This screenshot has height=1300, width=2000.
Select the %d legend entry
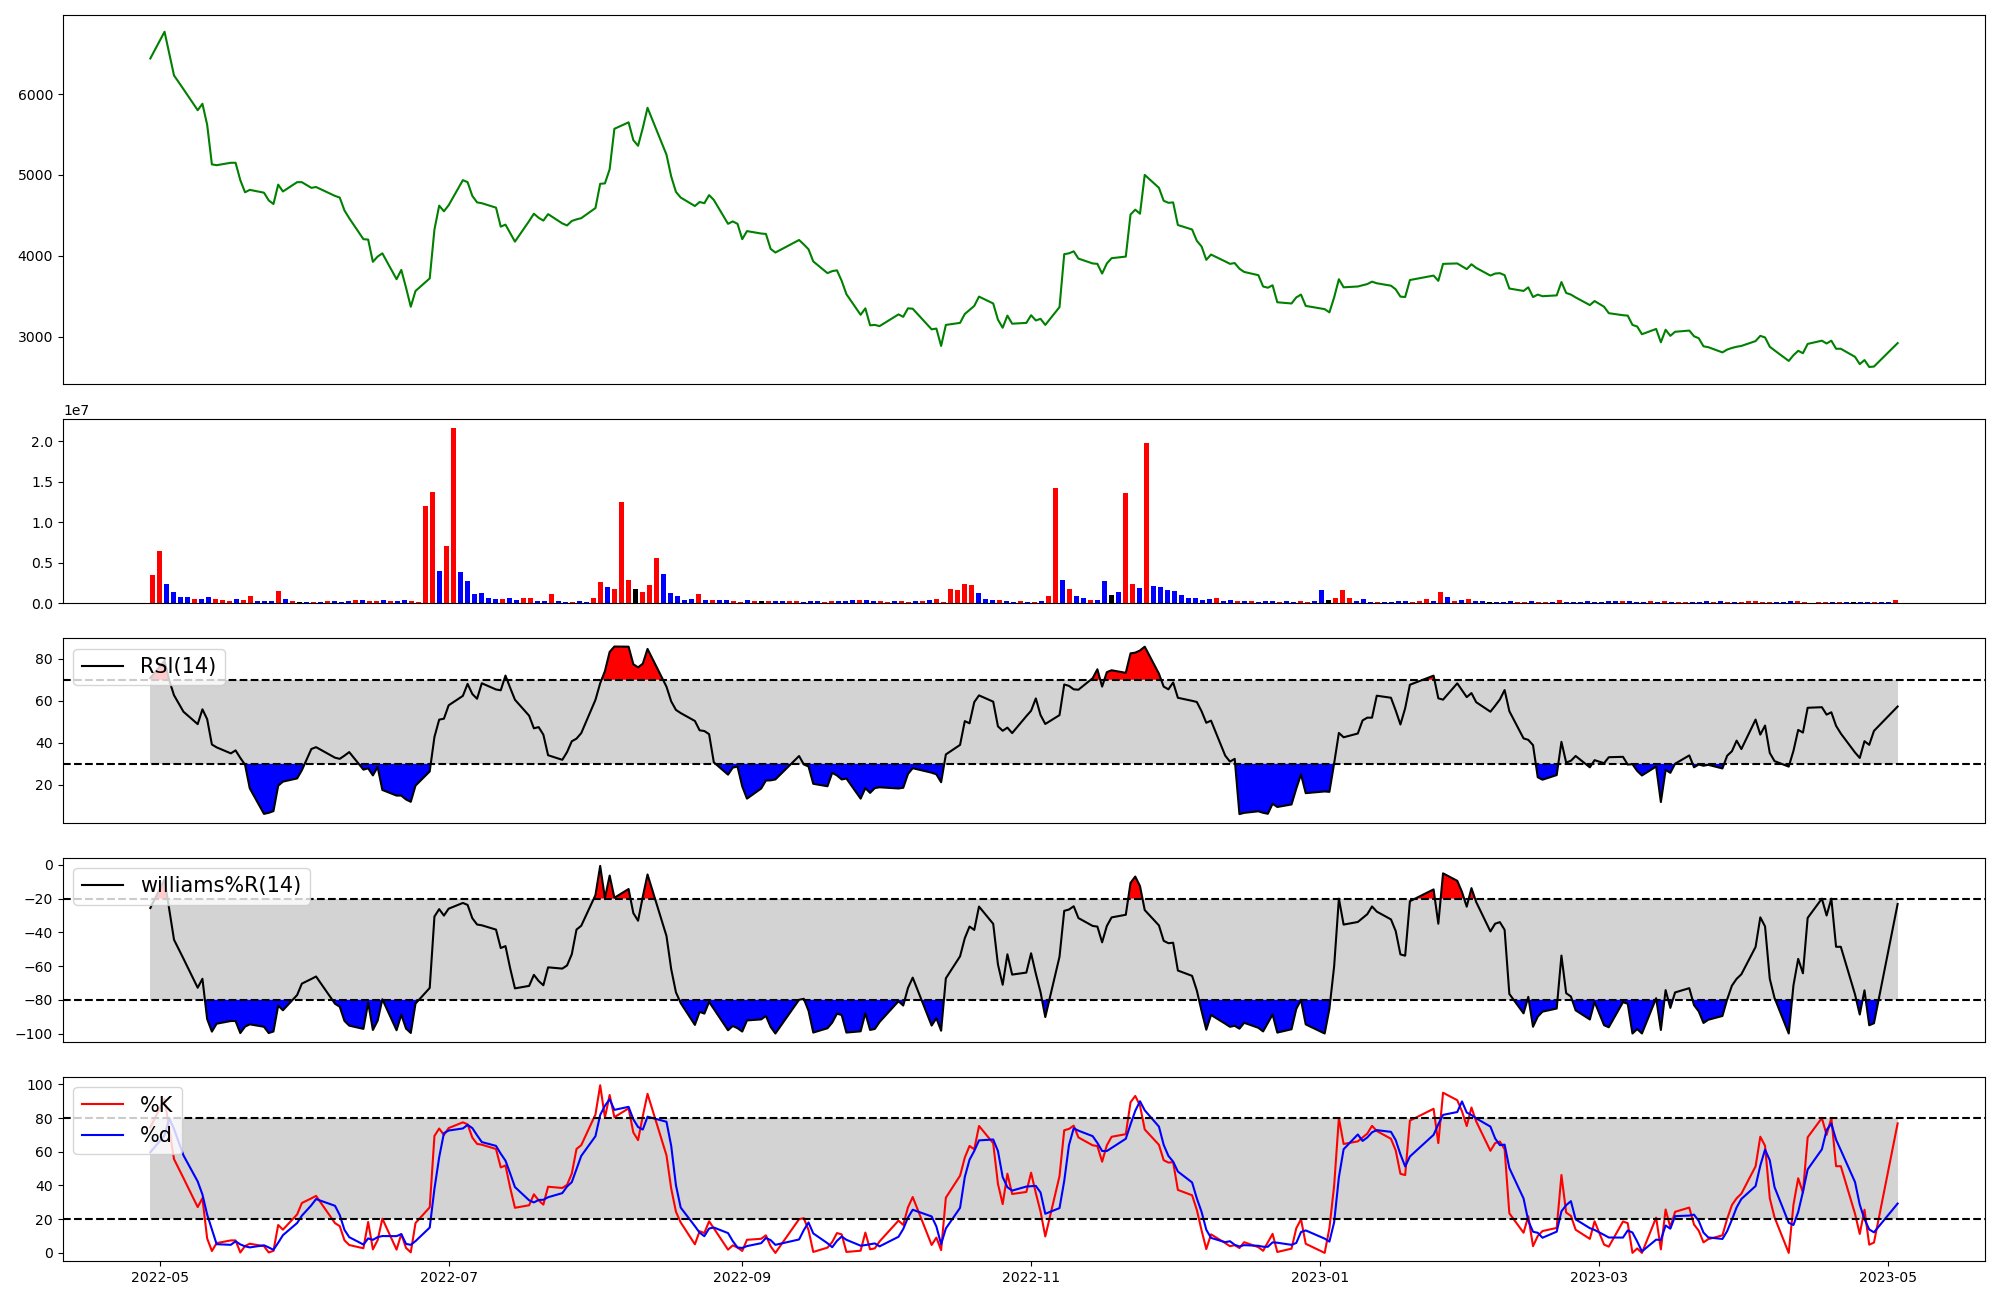tap(155, 1135)
